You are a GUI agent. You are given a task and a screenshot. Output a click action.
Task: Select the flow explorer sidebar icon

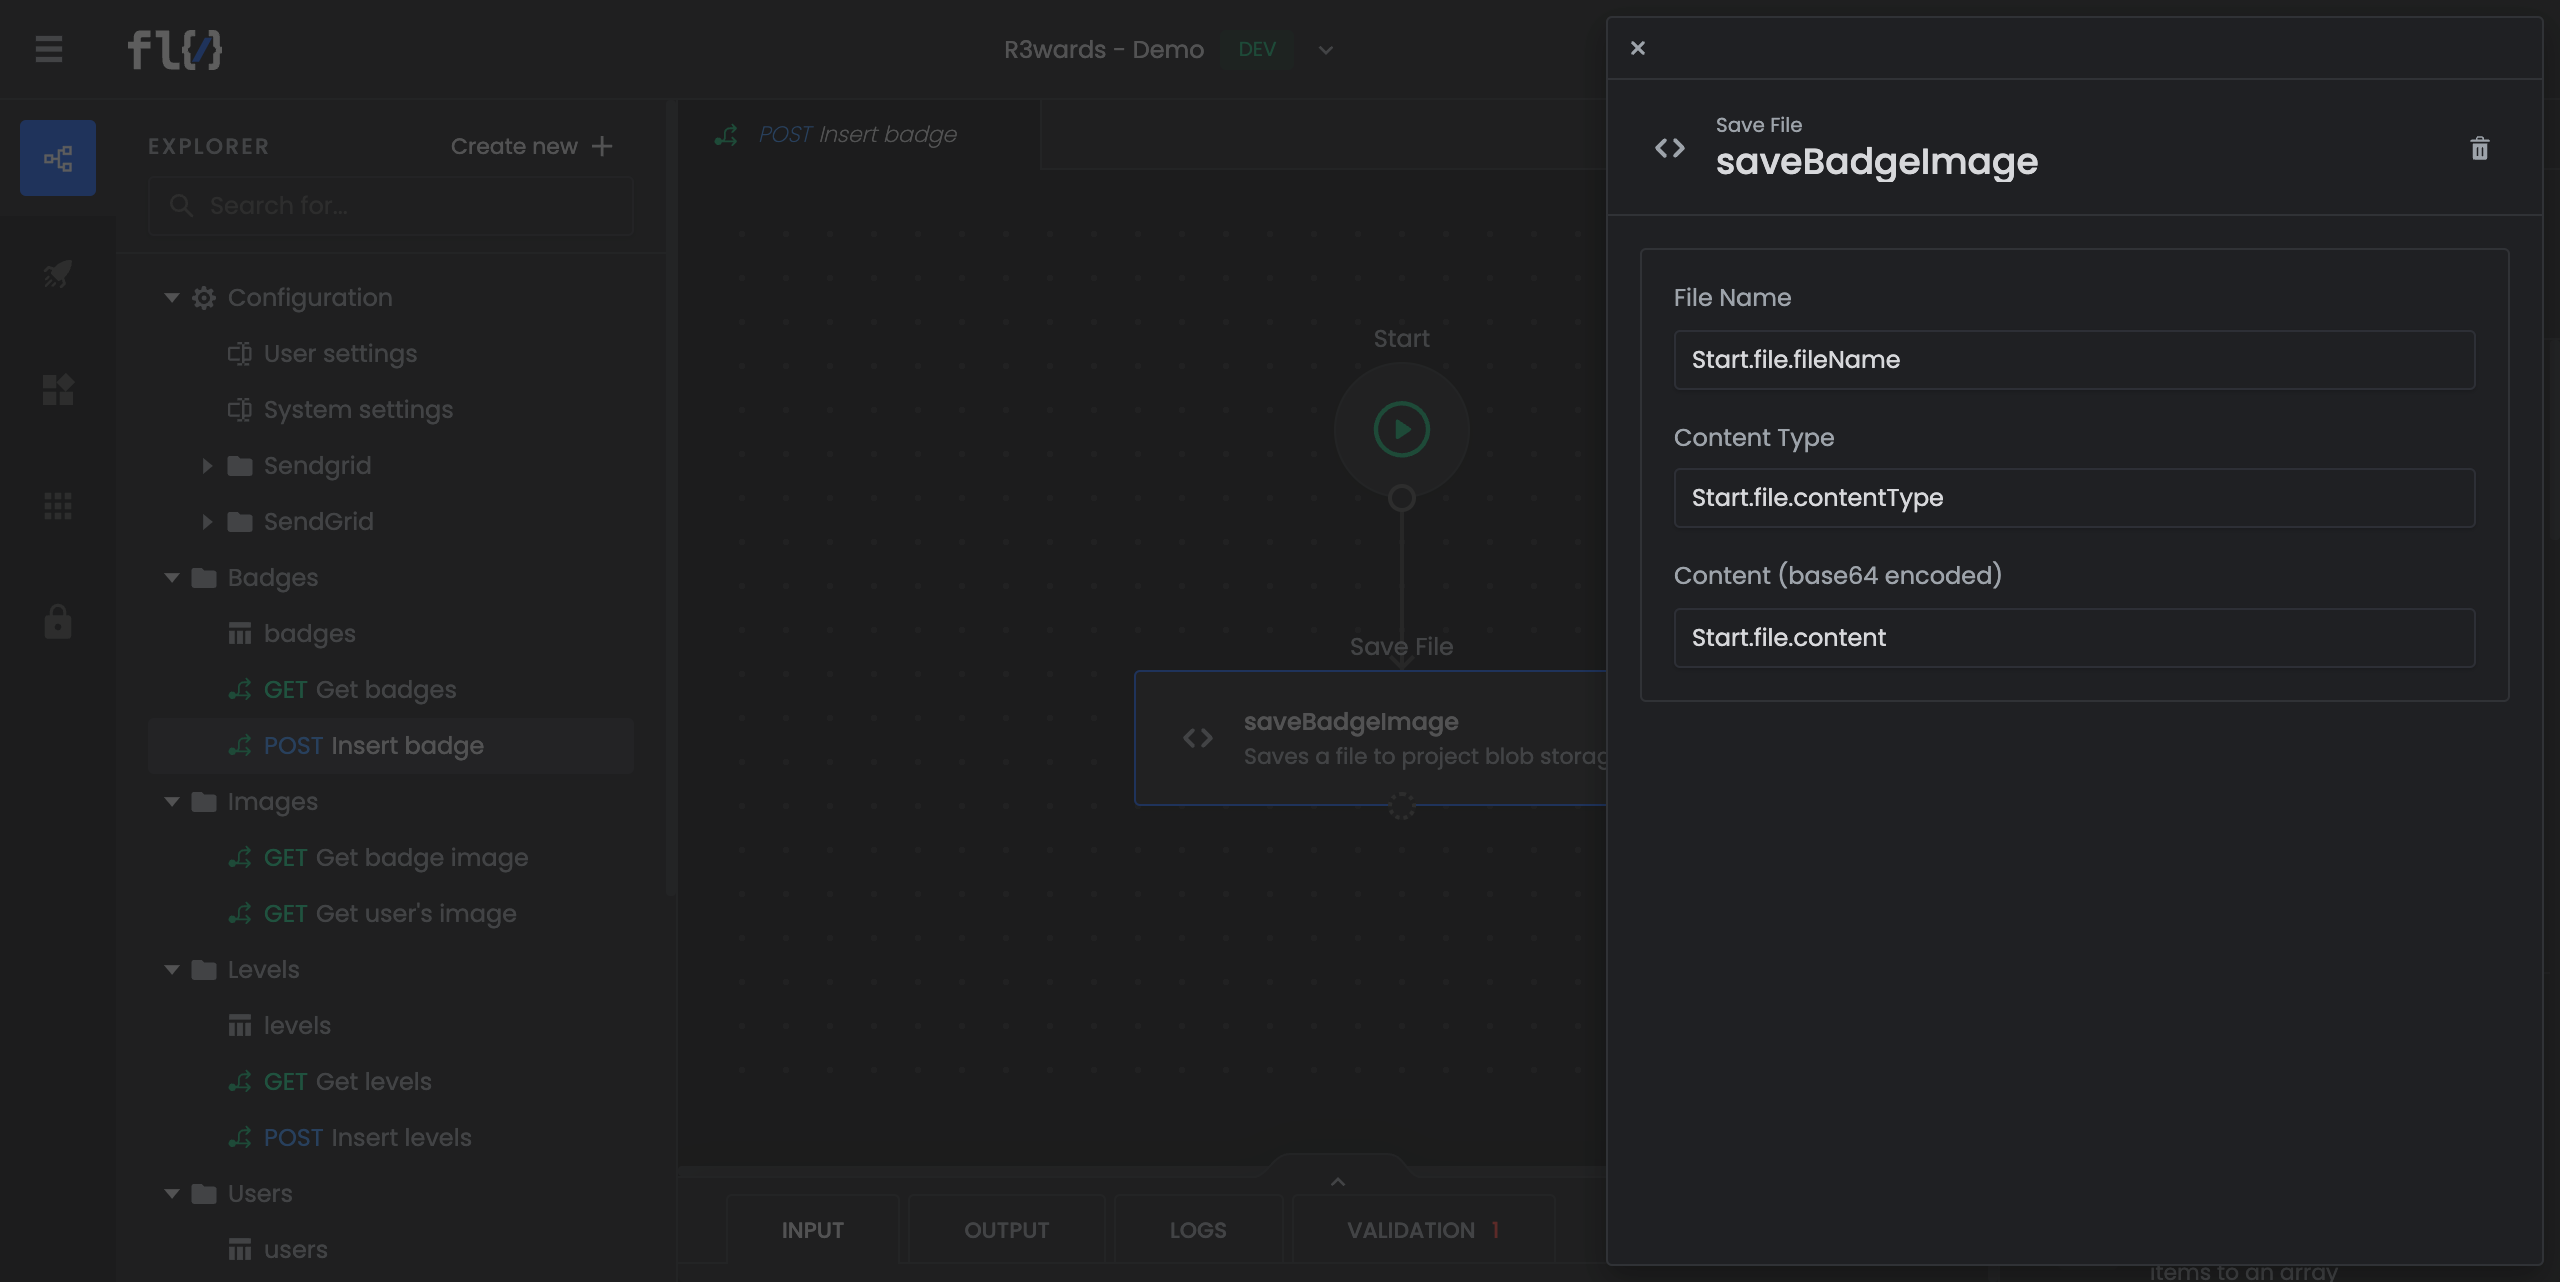tap(58, 158)
